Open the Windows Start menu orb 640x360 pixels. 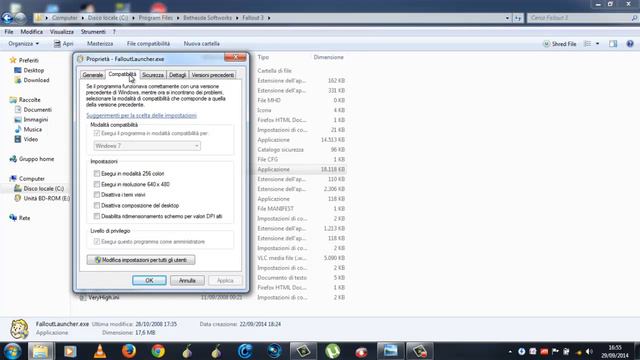(12, 351)
